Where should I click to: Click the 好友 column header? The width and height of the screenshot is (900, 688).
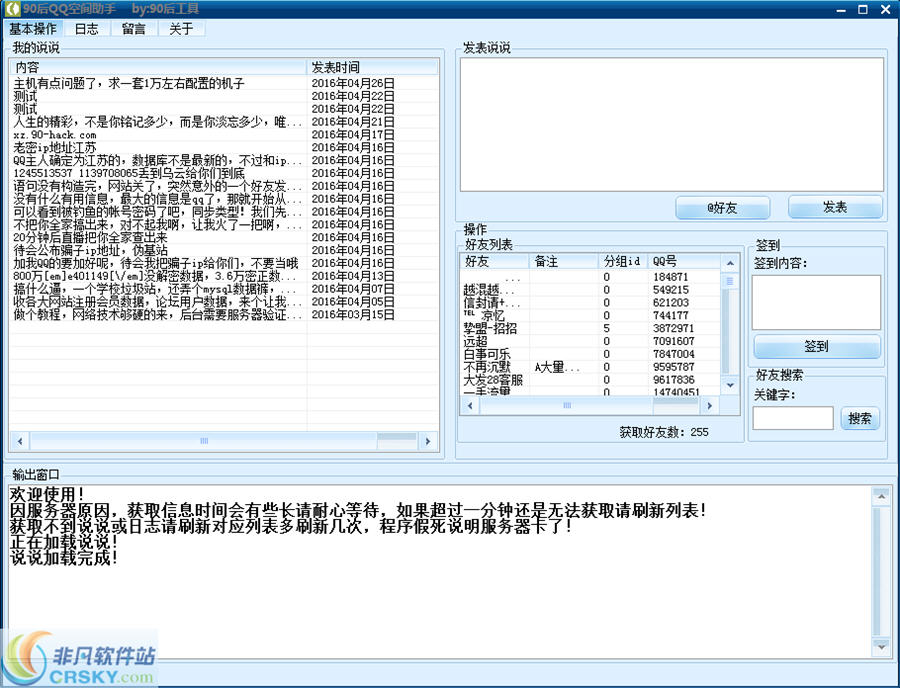tap(494, 261)
